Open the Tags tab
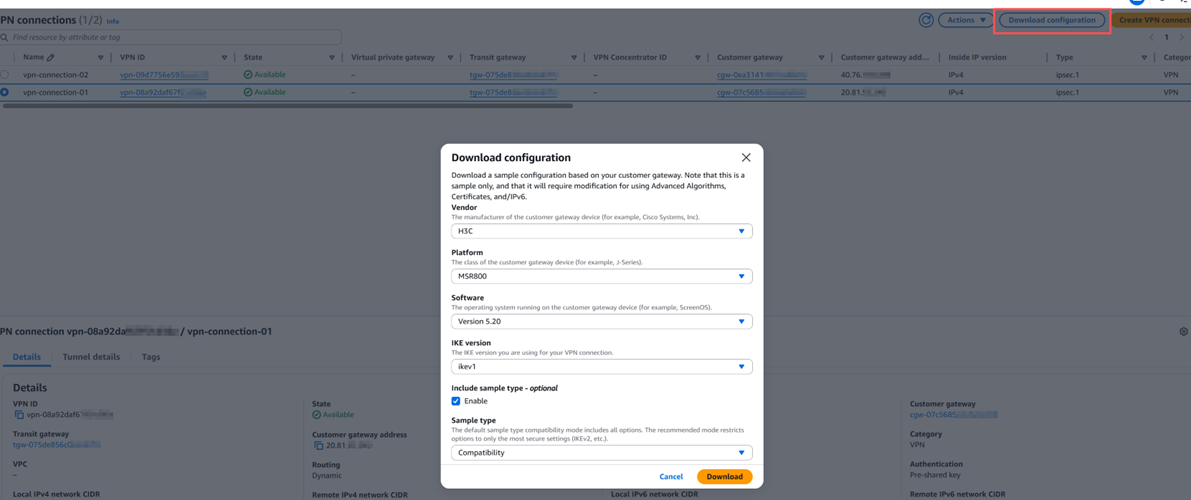 coord(151,357)
